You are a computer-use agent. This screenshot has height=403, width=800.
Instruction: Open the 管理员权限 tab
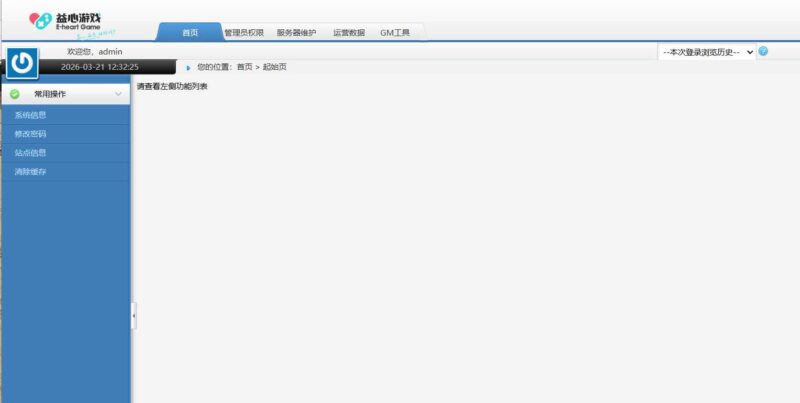[244, 33]
